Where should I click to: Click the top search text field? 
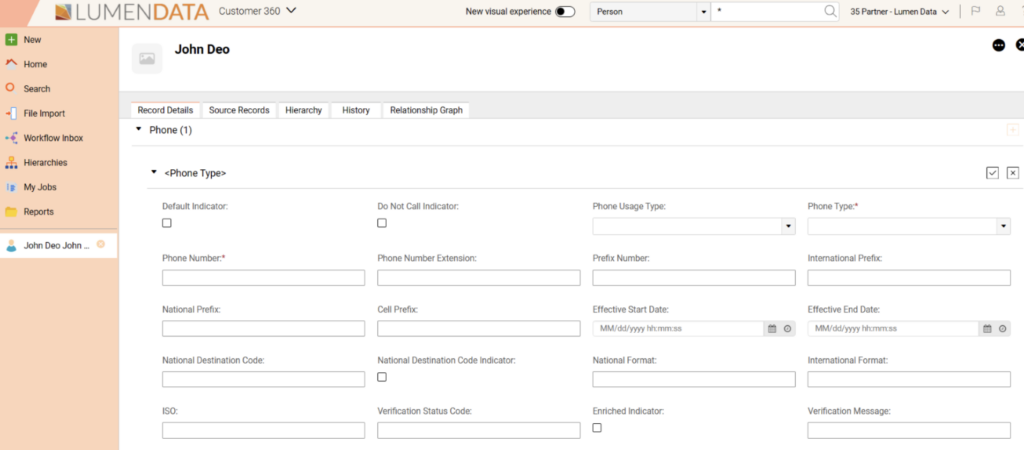point(767,11)
